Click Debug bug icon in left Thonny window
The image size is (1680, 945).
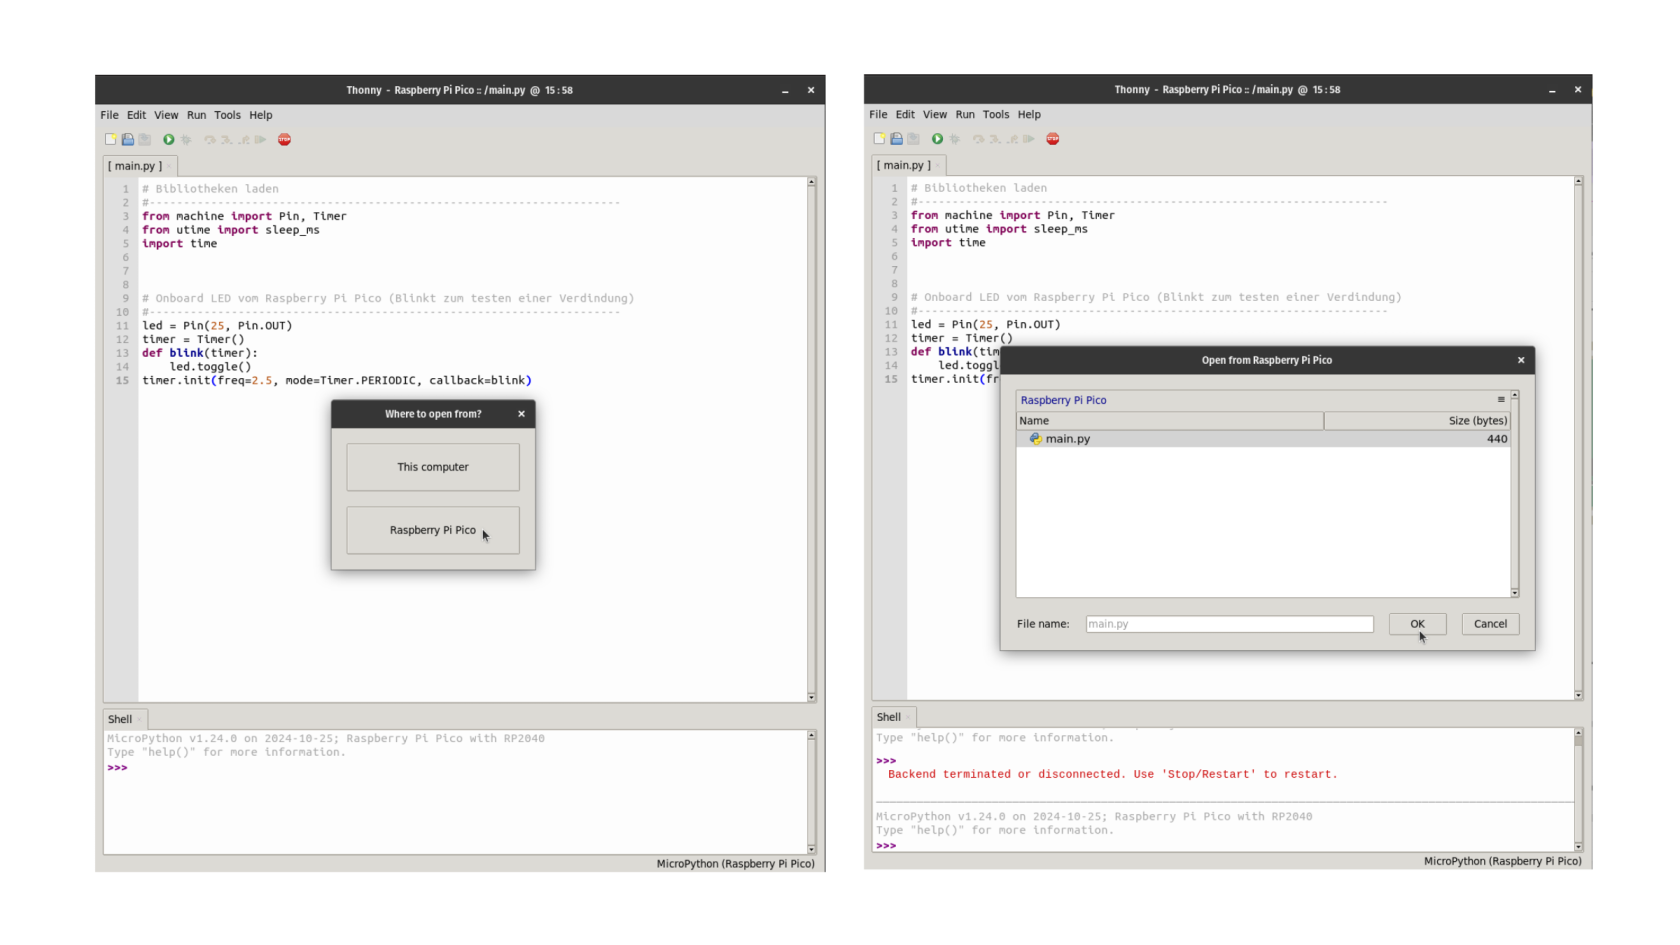(186, 140)
